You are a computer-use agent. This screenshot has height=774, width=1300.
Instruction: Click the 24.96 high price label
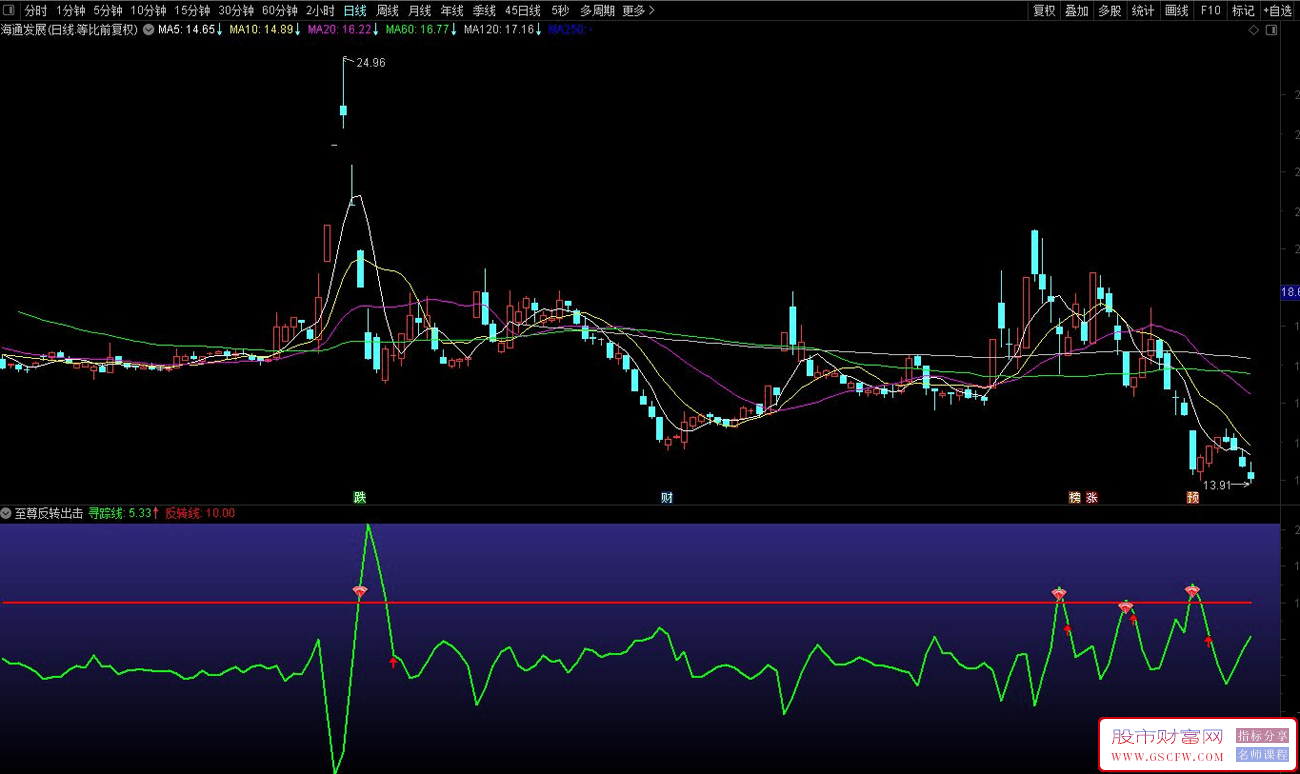(x=370, y=62)
